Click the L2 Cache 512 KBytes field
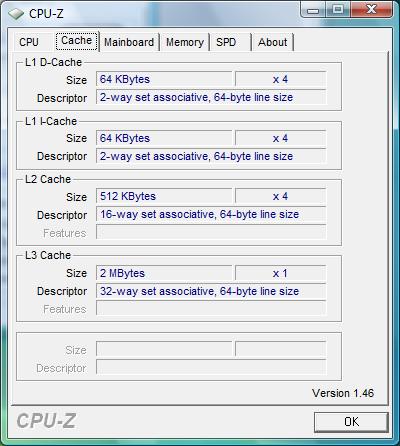The image size is (400, 446). (164, 196)
